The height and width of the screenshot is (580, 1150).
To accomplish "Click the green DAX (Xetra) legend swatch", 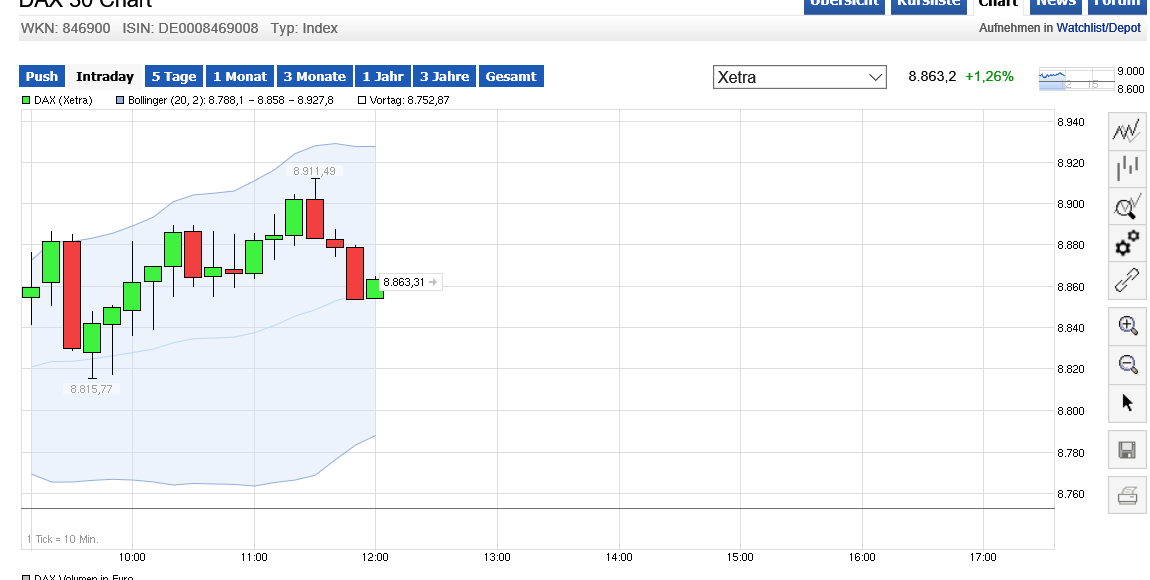I will pyautogui.click(x=26, y=100).
